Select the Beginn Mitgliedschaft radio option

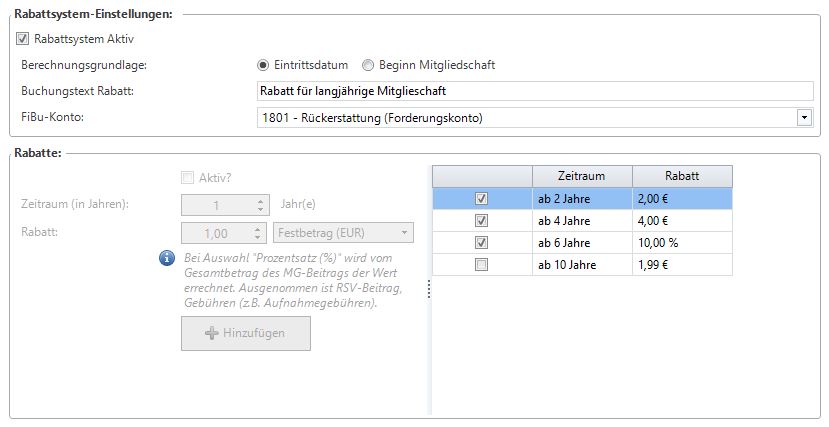click(x=368, y=65)
